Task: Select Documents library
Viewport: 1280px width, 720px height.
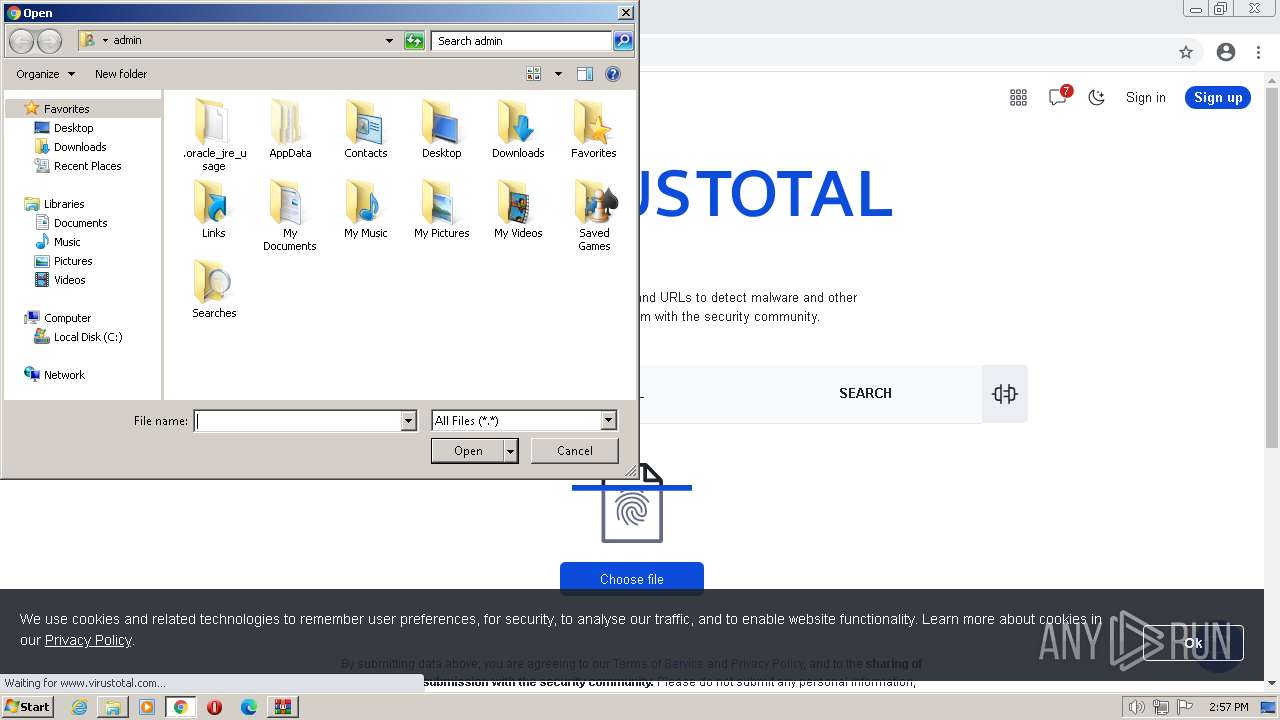Action: pos(80,223)
